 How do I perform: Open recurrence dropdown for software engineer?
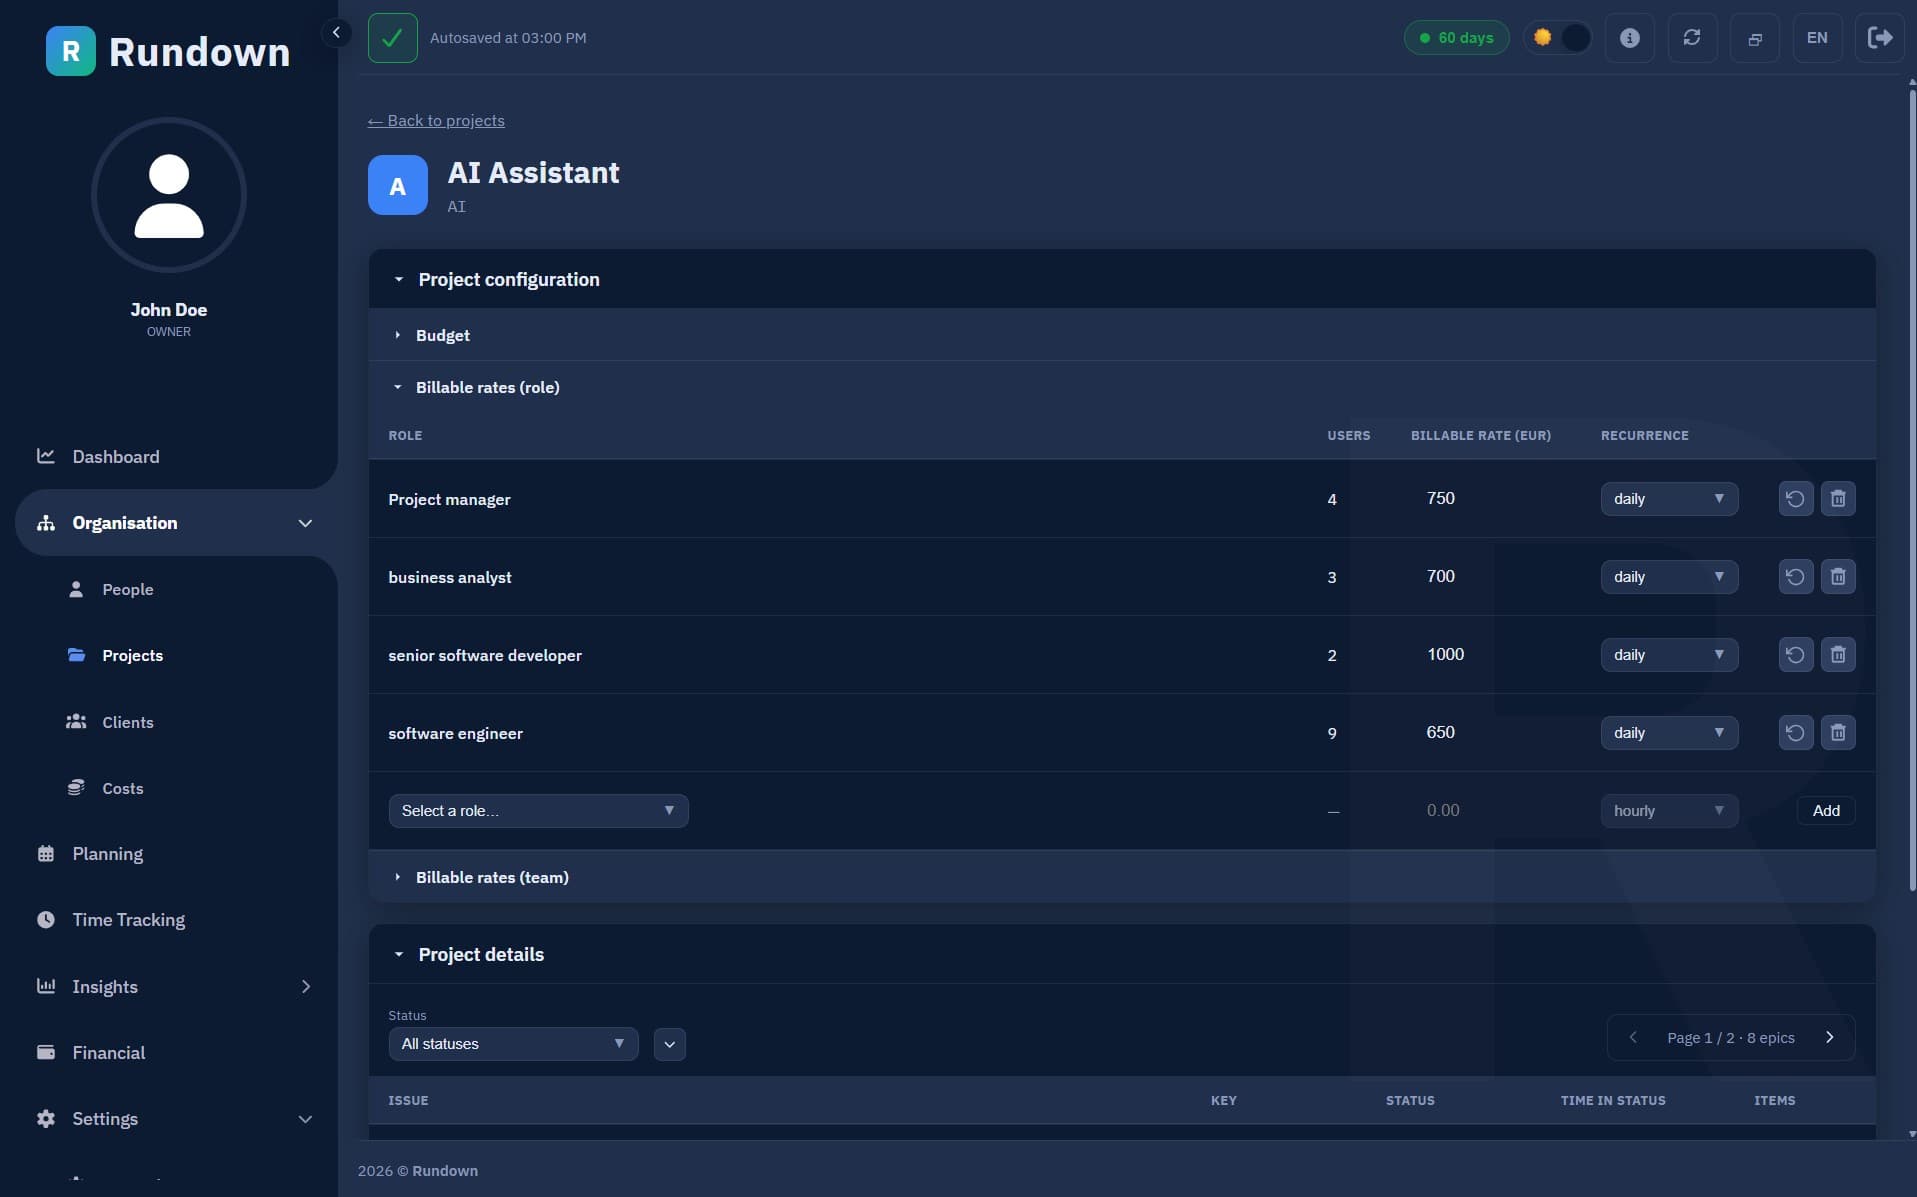[1668, 733]
